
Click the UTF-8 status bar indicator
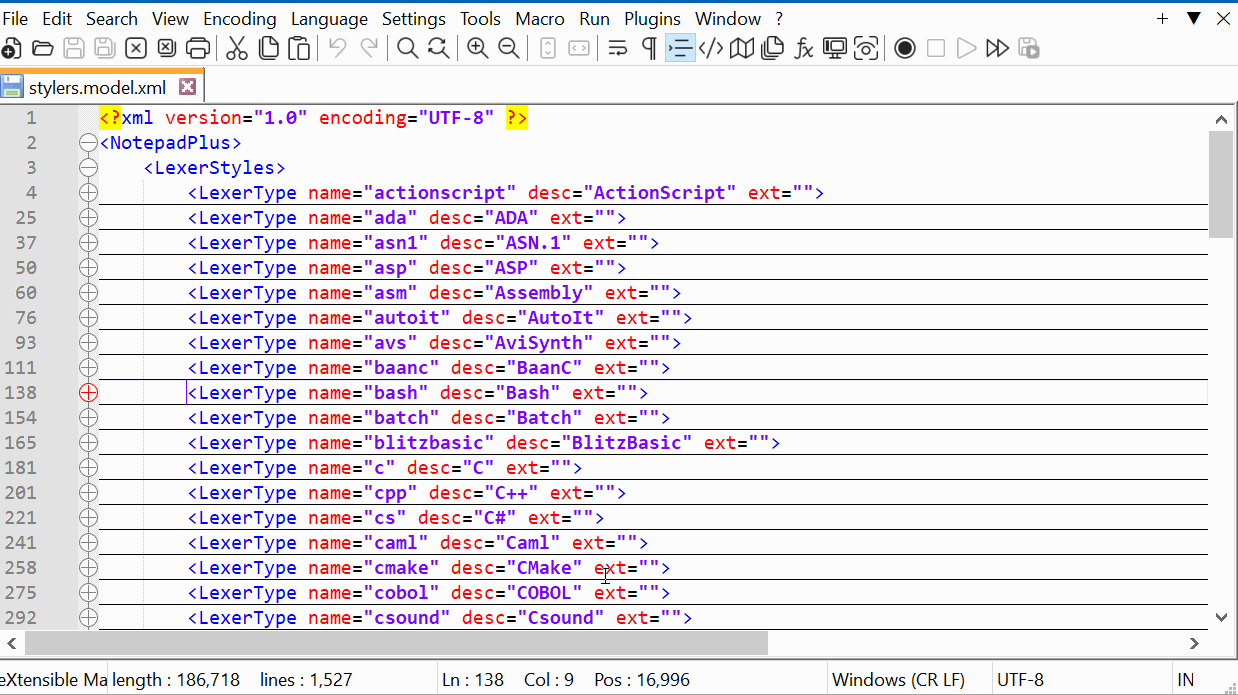[1021, 679]
